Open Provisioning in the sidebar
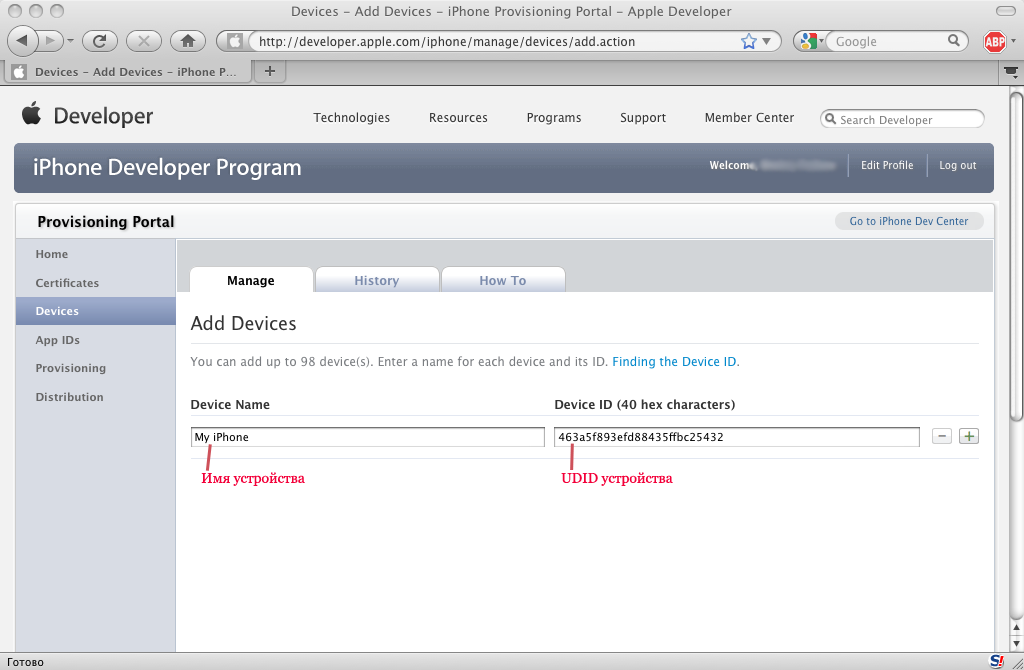 tap(71, 368)
